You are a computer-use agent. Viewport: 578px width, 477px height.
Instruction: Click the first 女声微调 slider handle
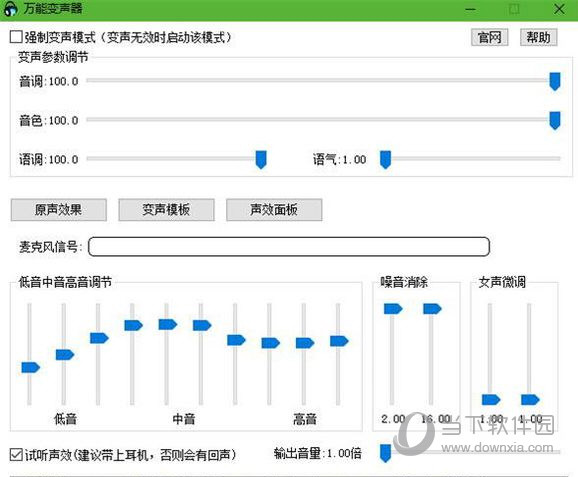[491, 400]
